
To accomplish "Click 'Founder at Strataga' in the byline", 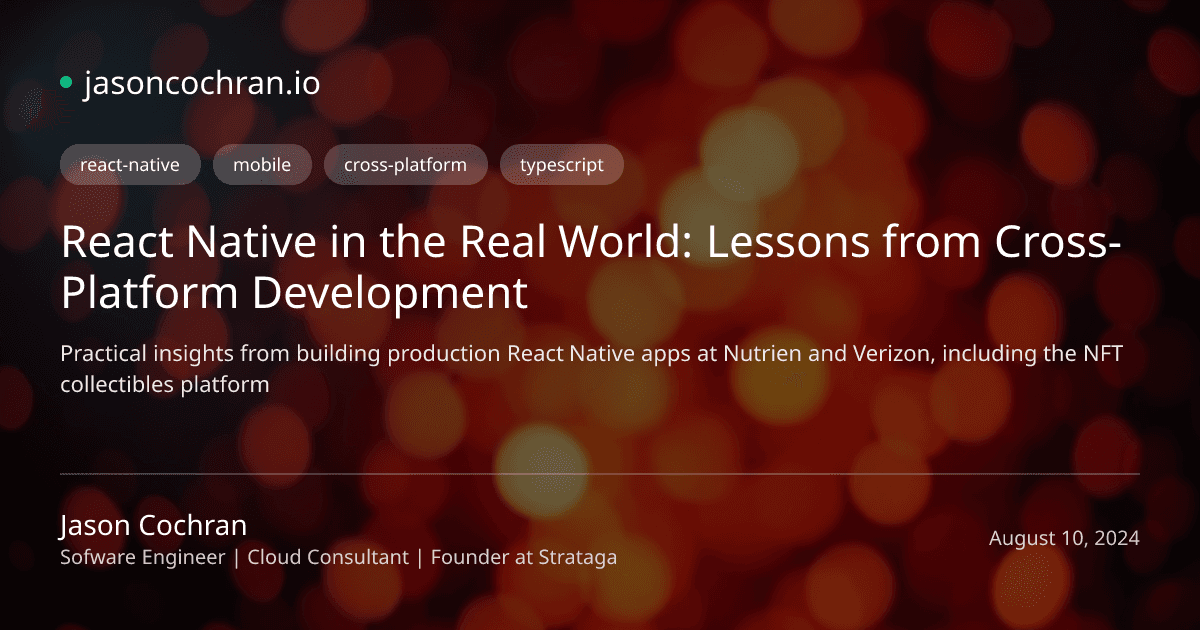I will pos(524,557).
